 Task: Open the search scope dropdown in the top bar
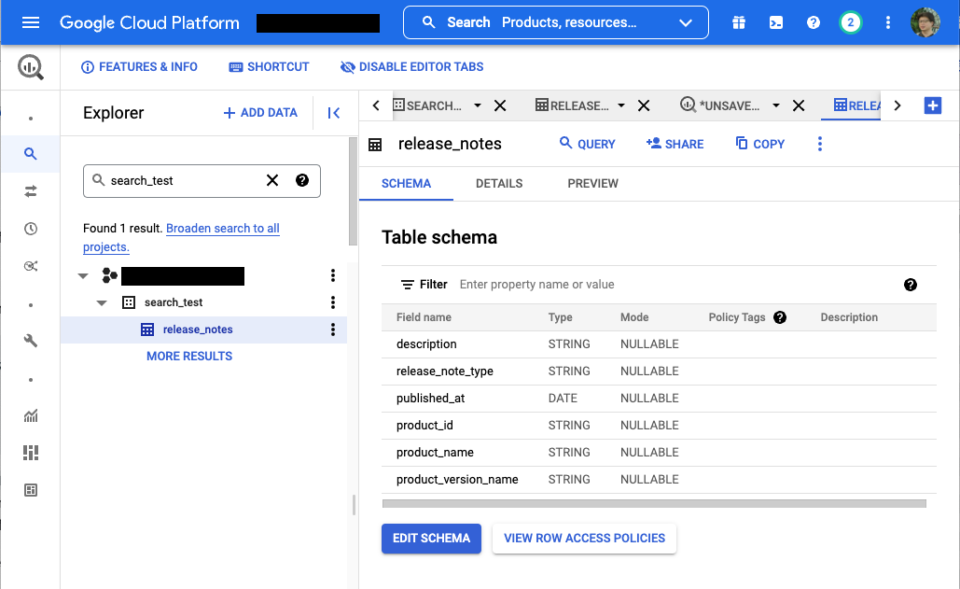tap(685, 22)
